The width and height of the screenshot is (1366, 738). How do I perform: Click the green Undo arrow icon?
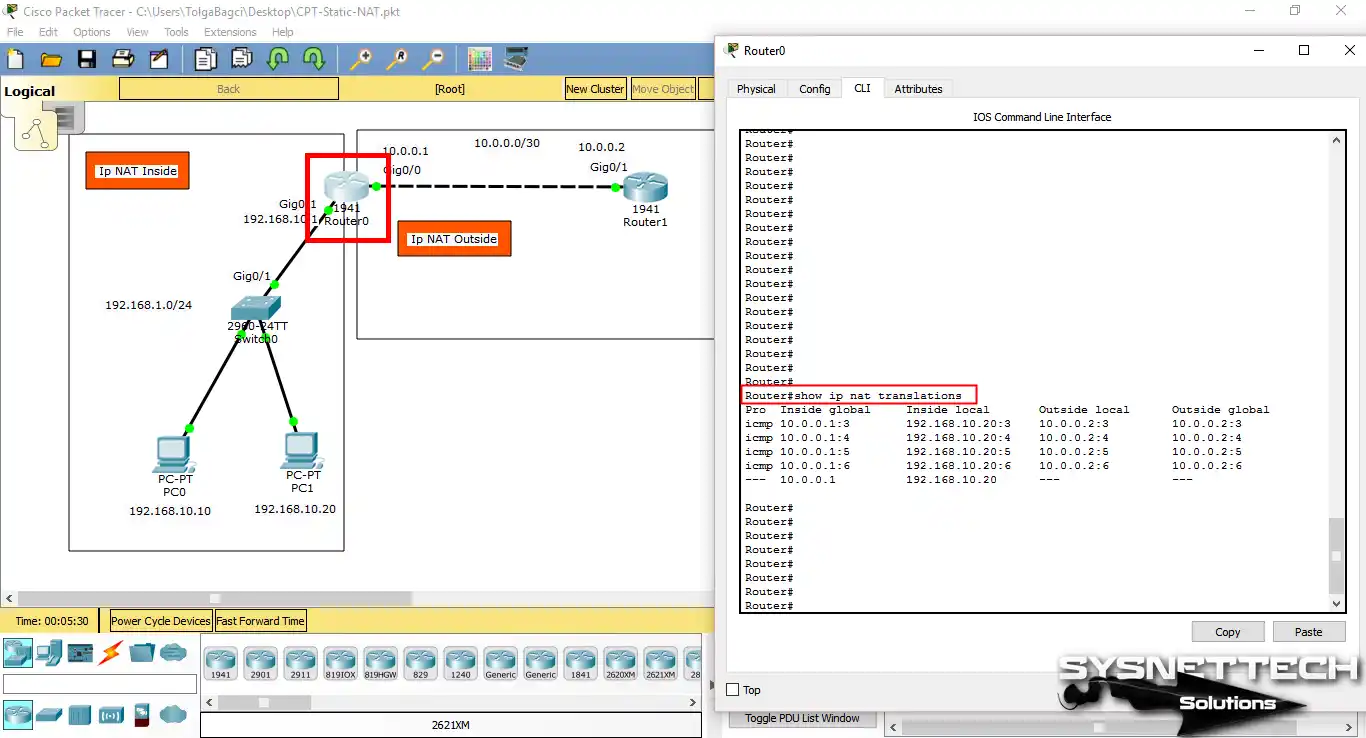pos(276,60)
